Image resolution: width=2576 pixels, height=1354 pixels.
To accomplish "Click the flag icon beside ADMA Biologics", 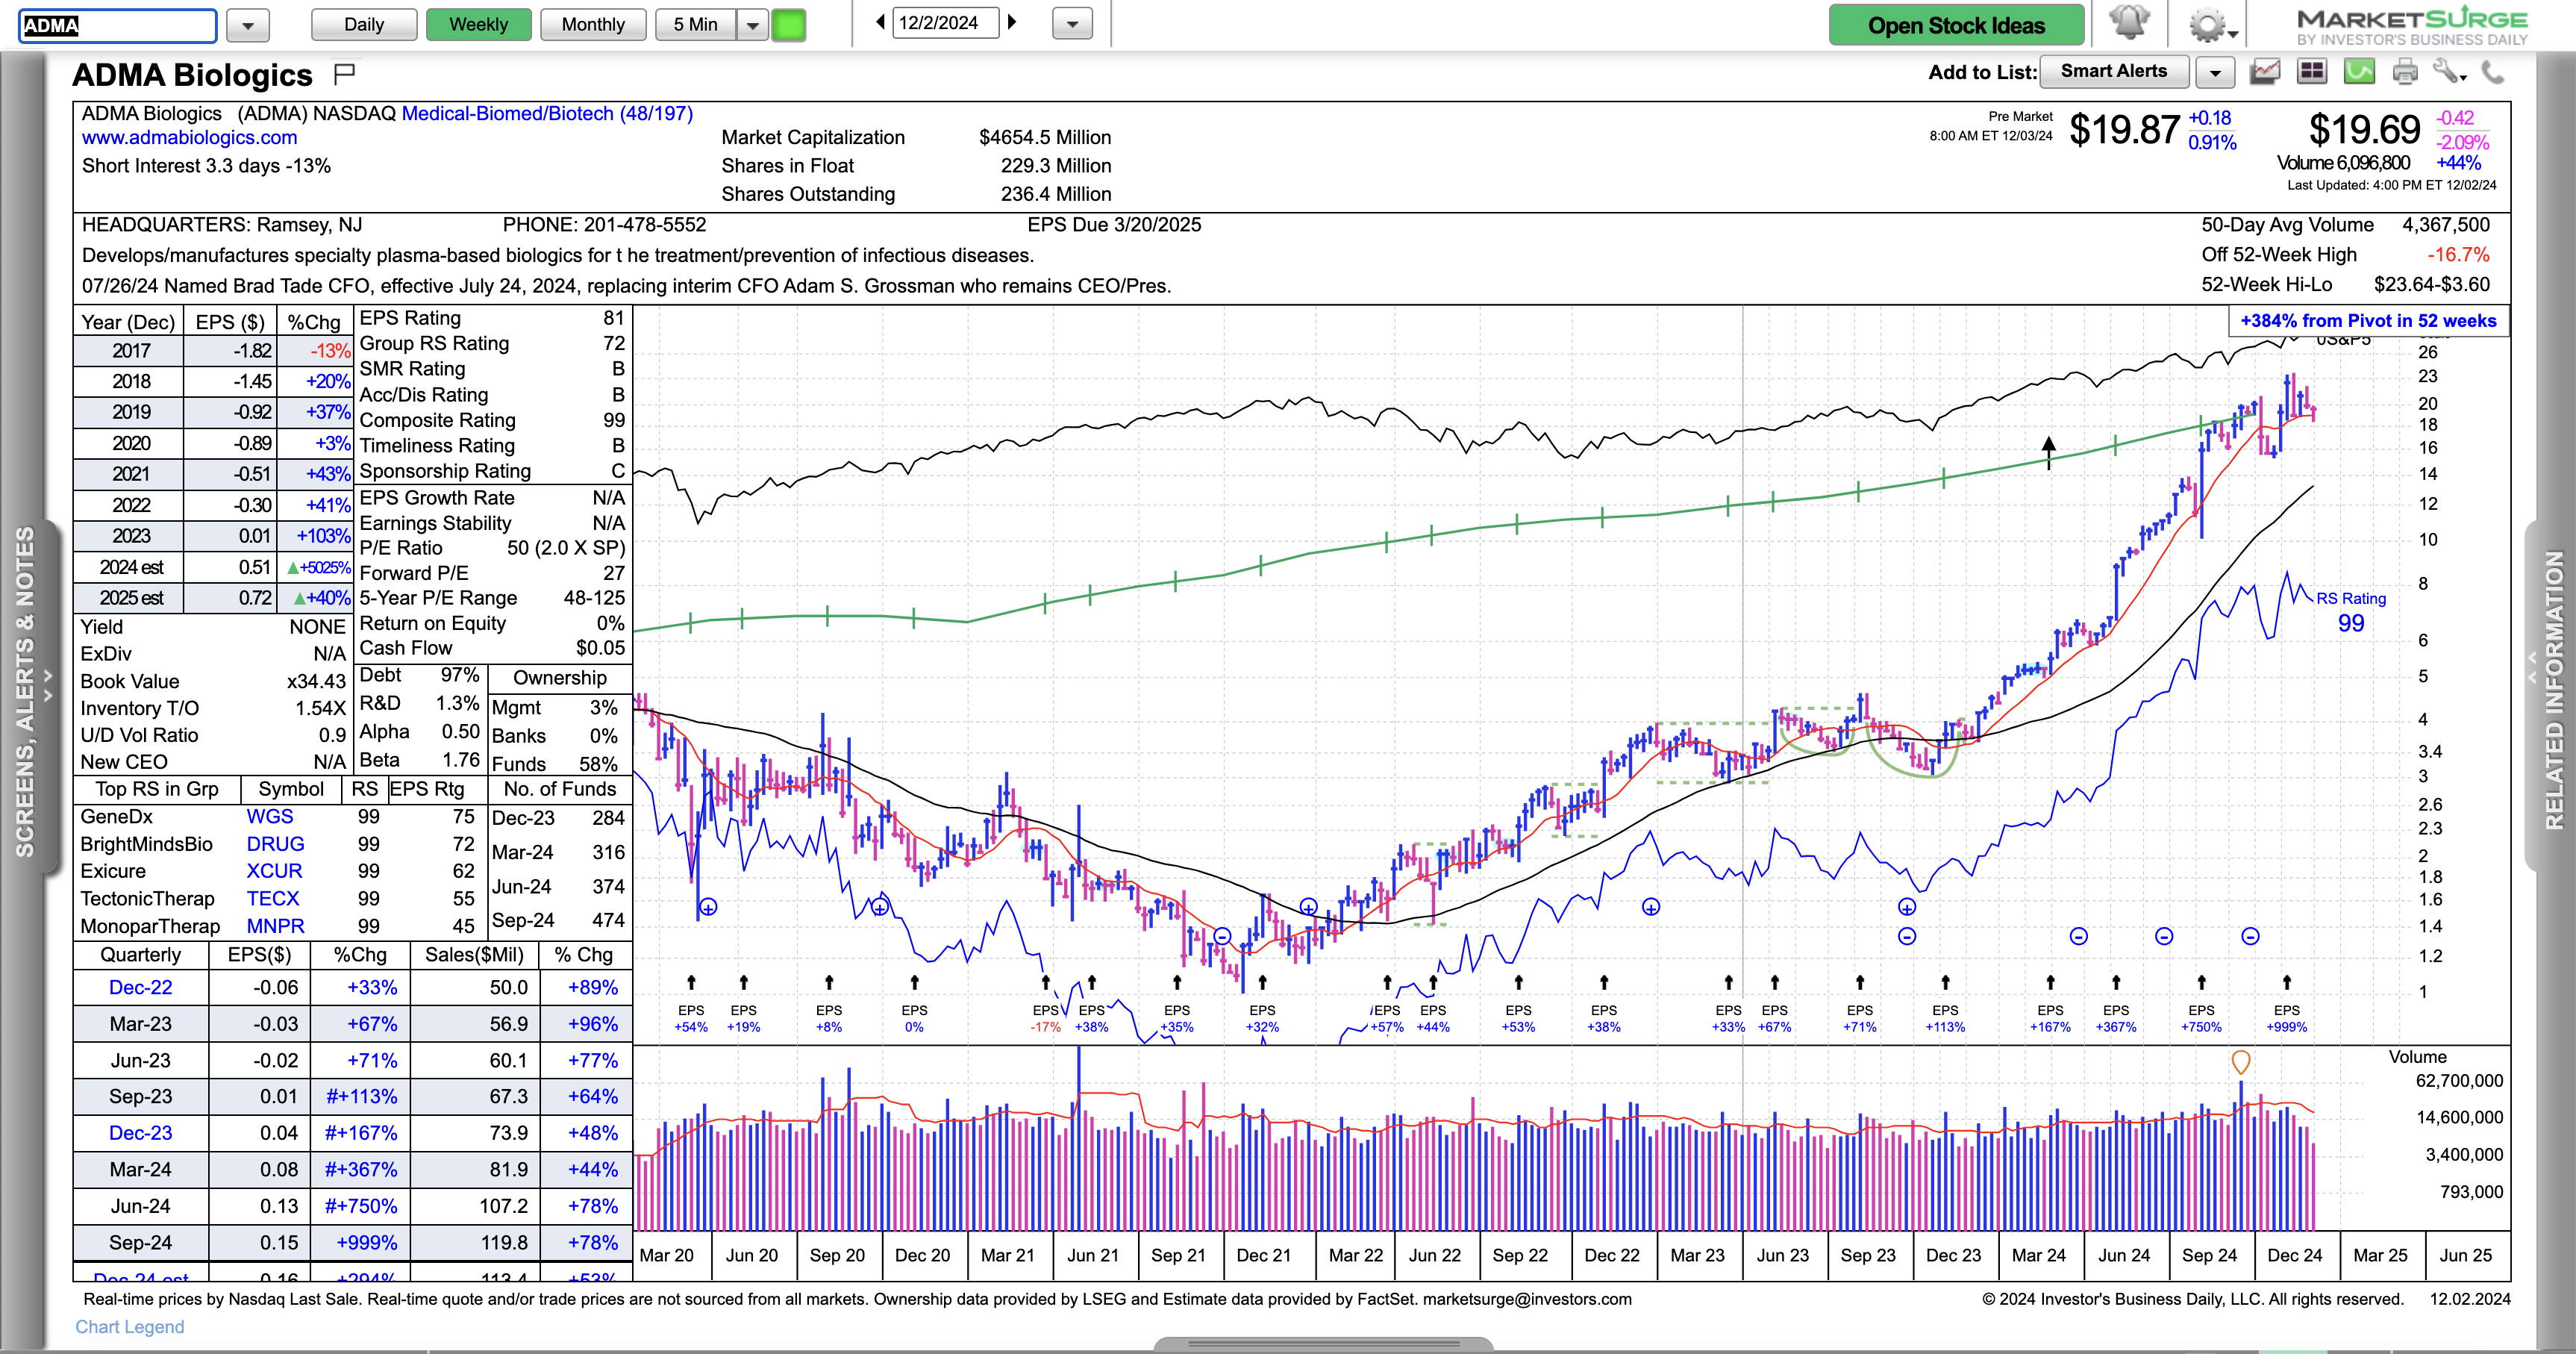I will (344, 73).
